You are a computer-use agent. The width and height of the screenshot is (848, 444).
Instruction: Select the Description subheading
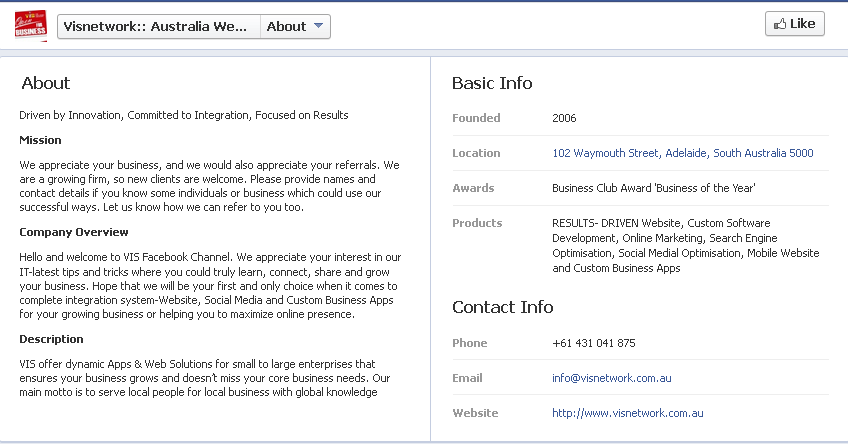(x=51, y=339)
